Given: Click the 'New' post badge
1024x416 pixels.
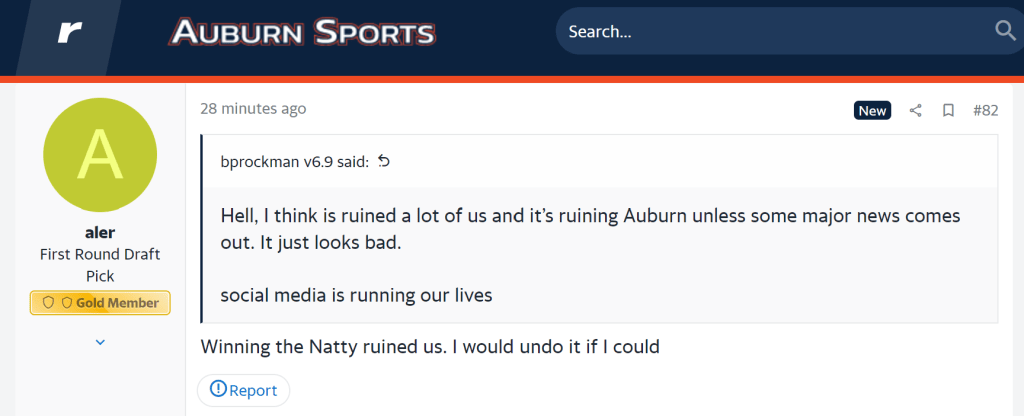Looking at the screenshot, I should pos(872,110).
